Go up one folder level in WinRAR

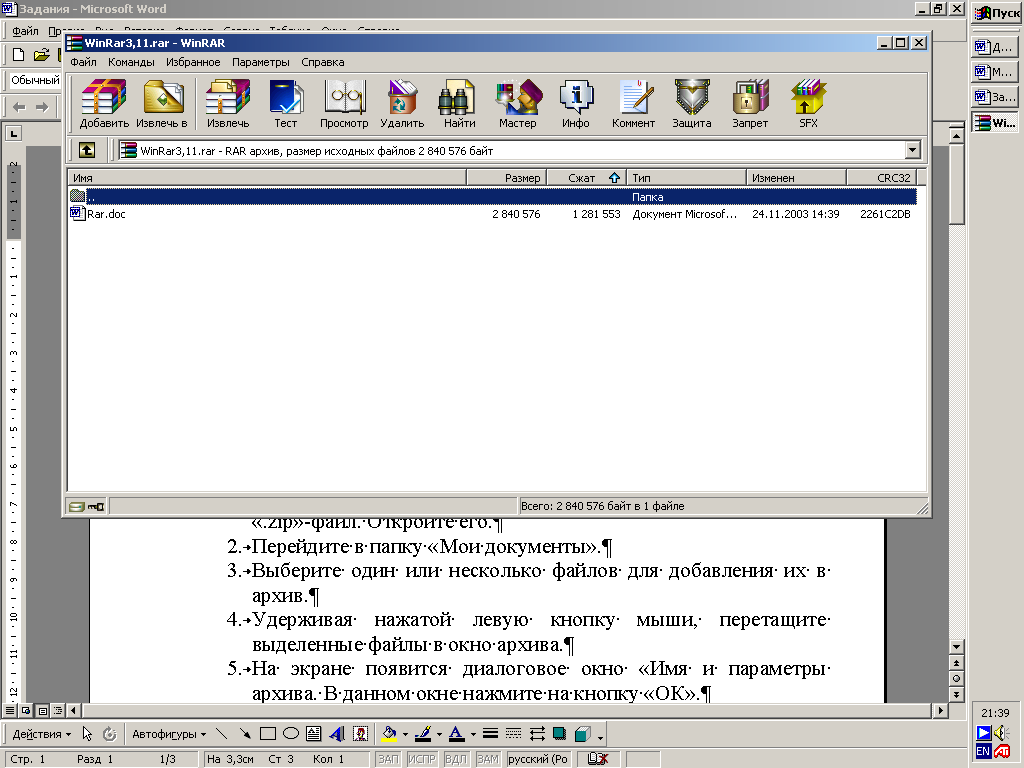pos(87,151)
